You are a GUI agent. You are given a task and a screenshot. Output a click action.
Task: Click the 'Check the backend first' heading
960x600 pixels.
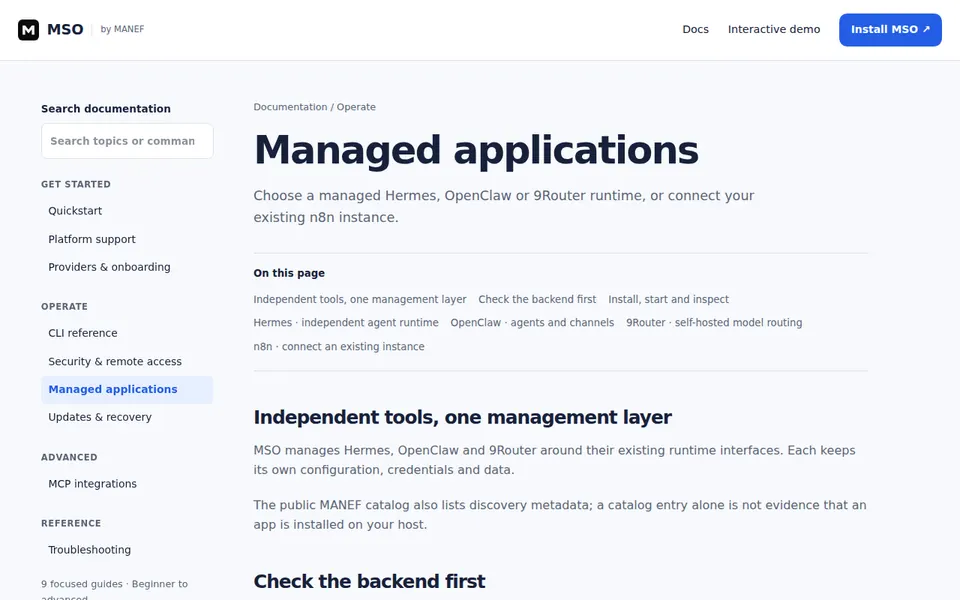tap(369, 582)
